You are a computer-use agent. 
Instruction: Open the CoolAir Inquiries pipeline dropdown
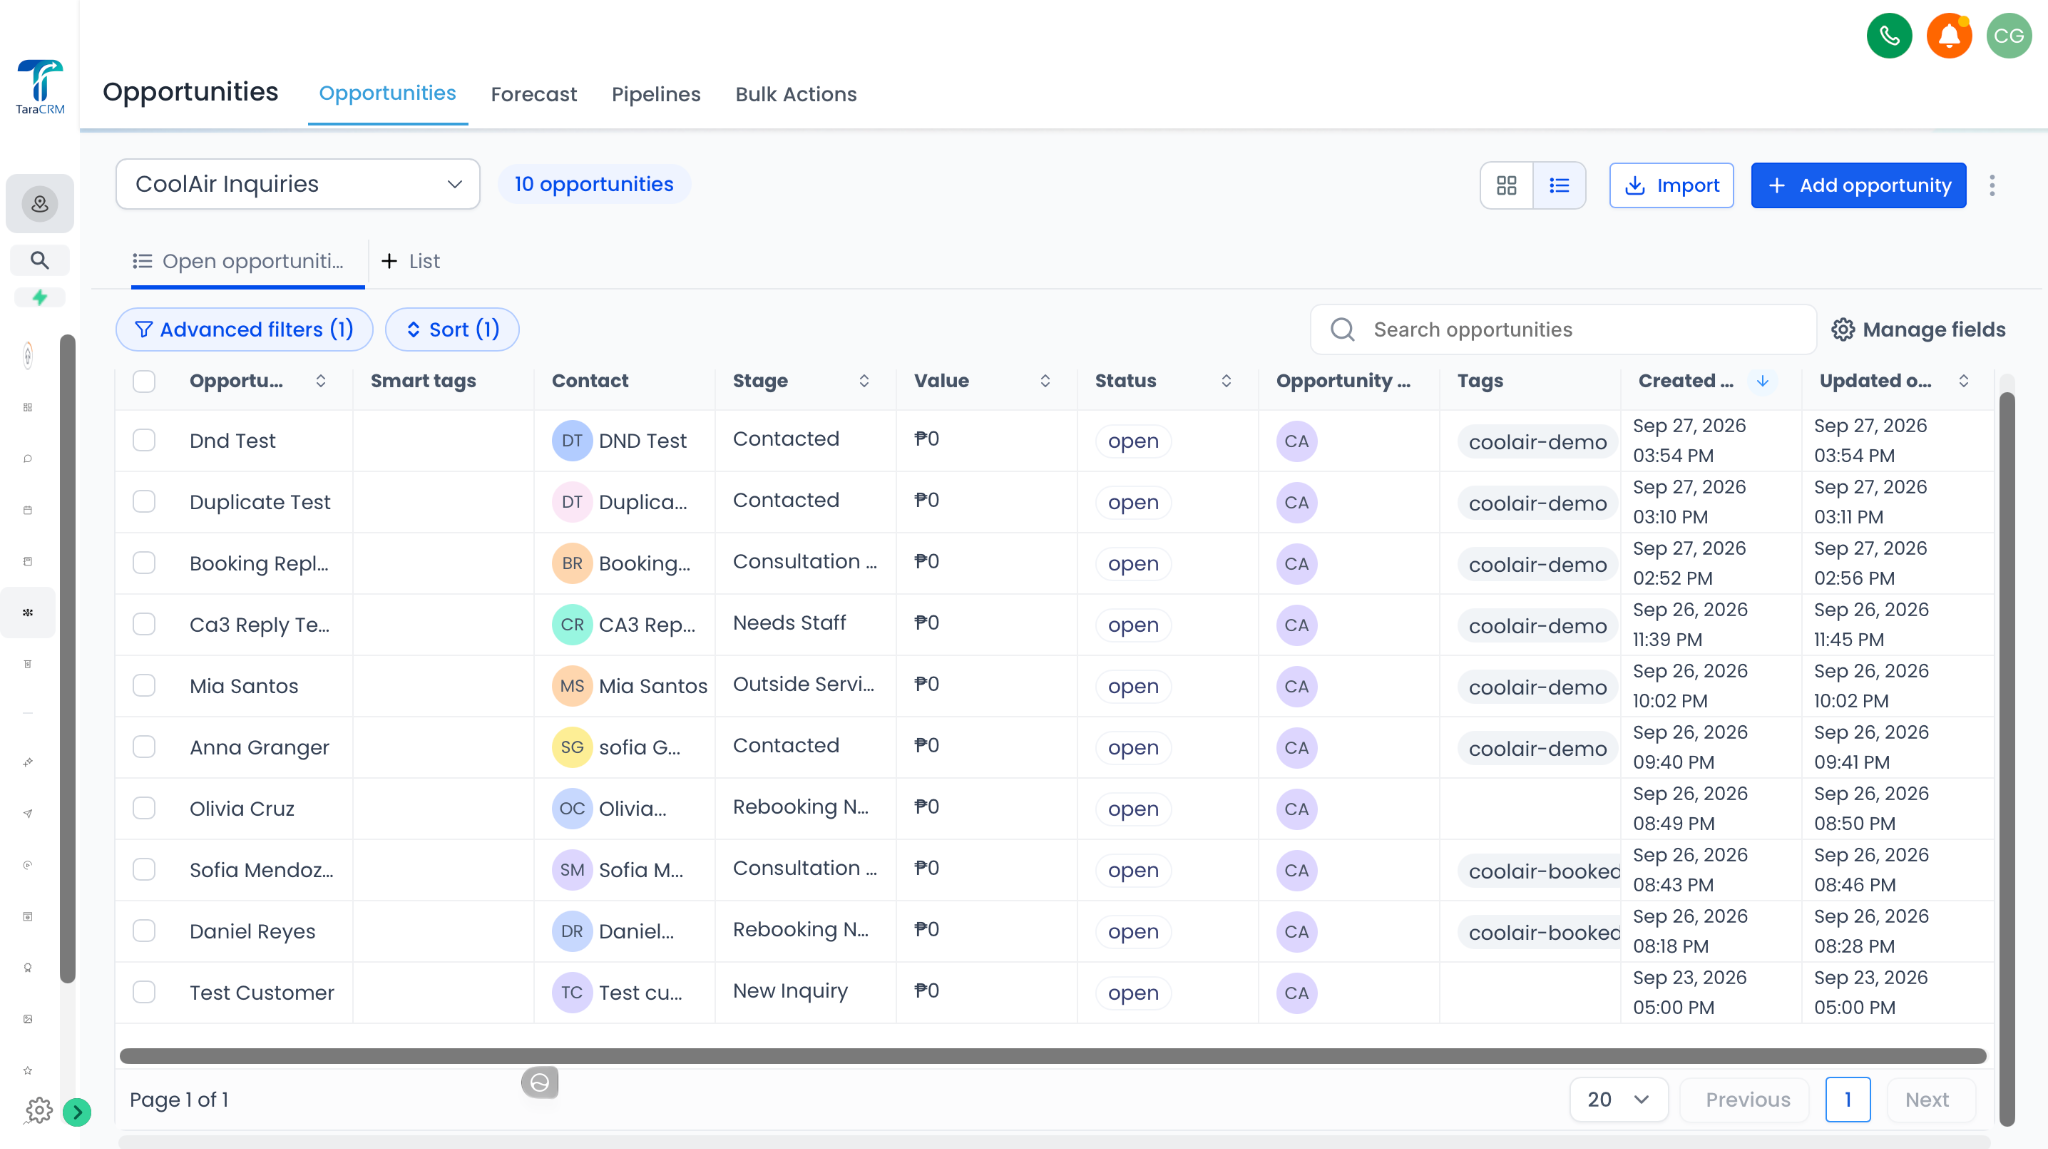[x=298, y=184]
